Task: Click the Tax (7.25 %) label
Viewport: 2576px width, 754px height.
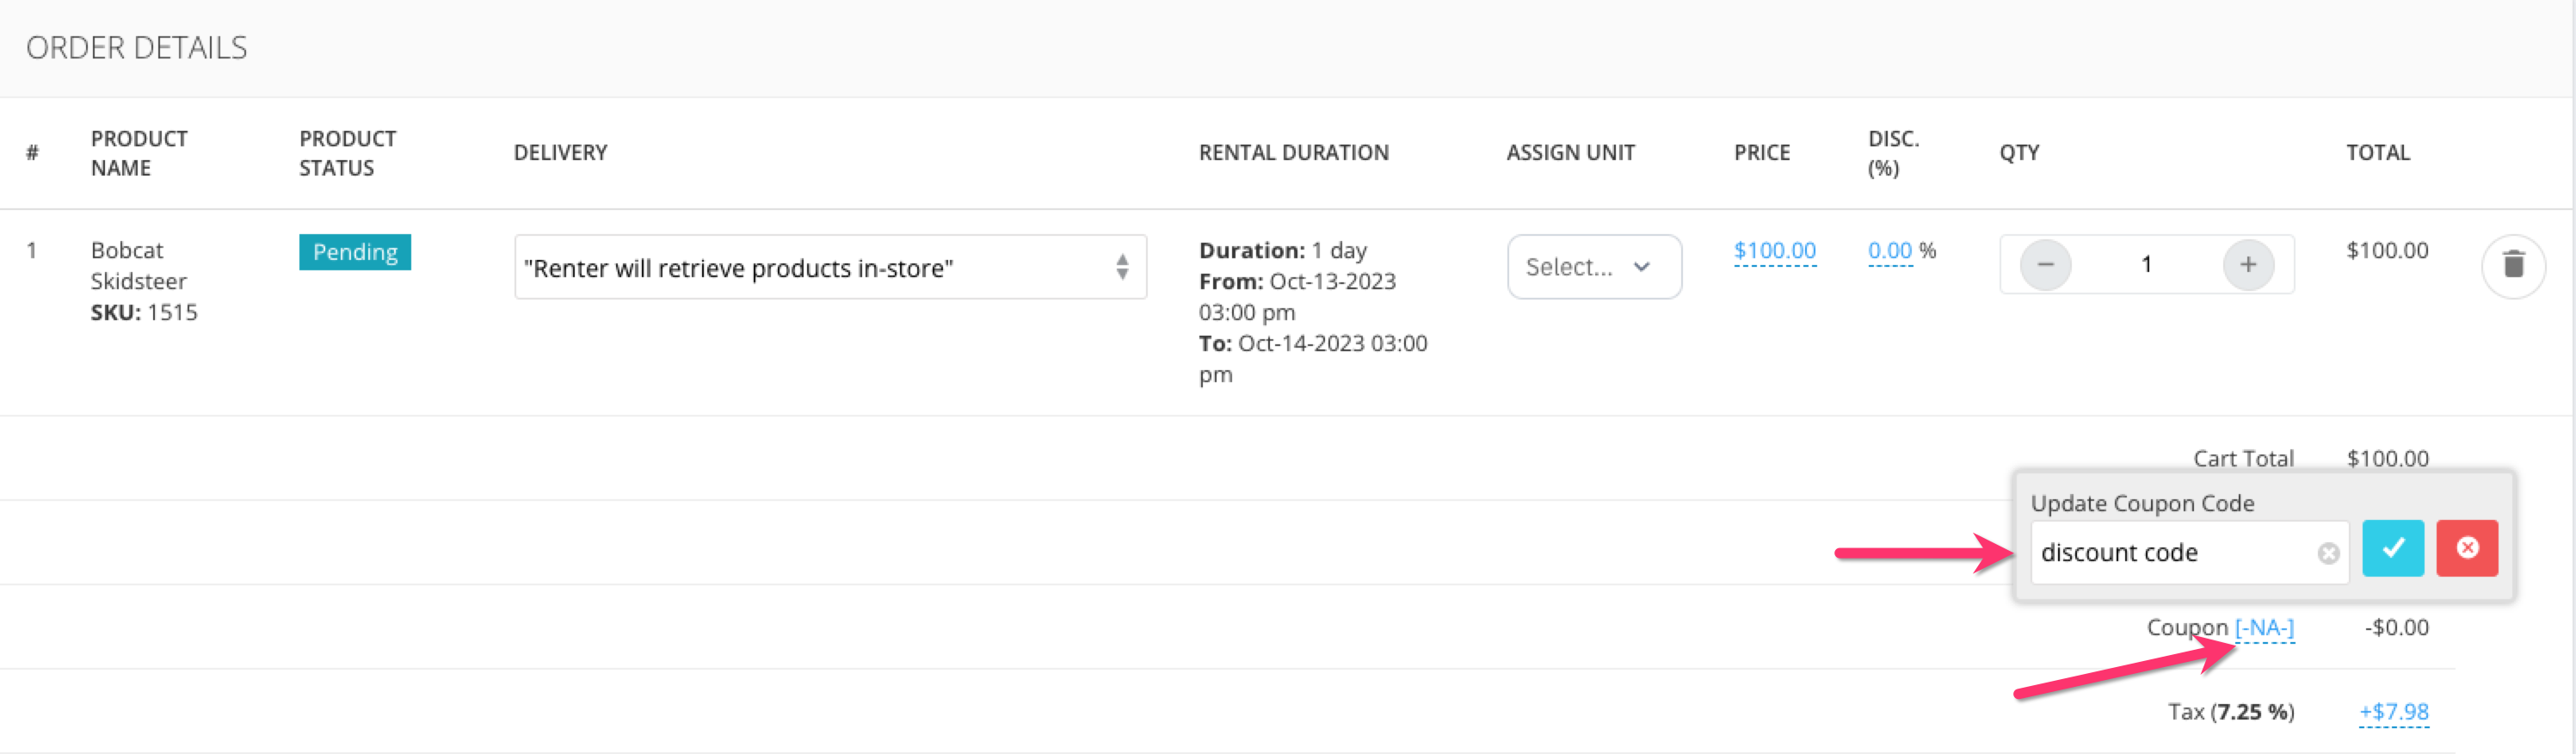Action: [x=2230, y=712]
